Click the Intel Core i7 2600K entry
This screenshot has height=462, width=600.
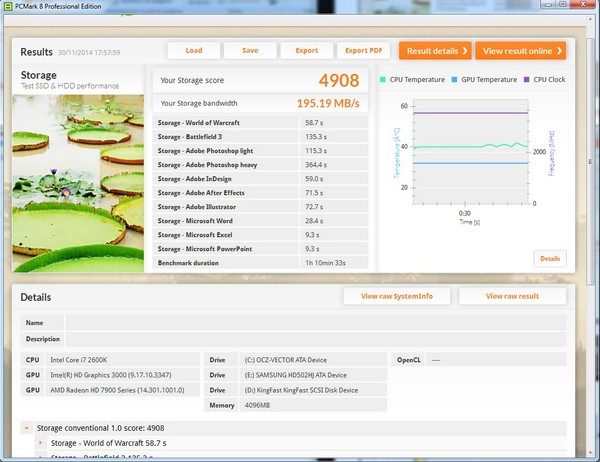click(79, 360)
